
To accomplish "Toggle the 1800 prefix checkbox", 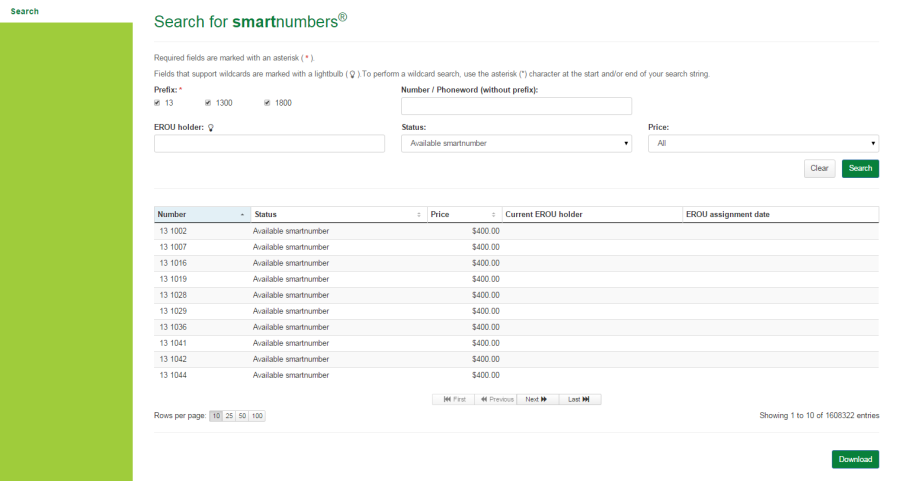I will [x=267, y=103].
